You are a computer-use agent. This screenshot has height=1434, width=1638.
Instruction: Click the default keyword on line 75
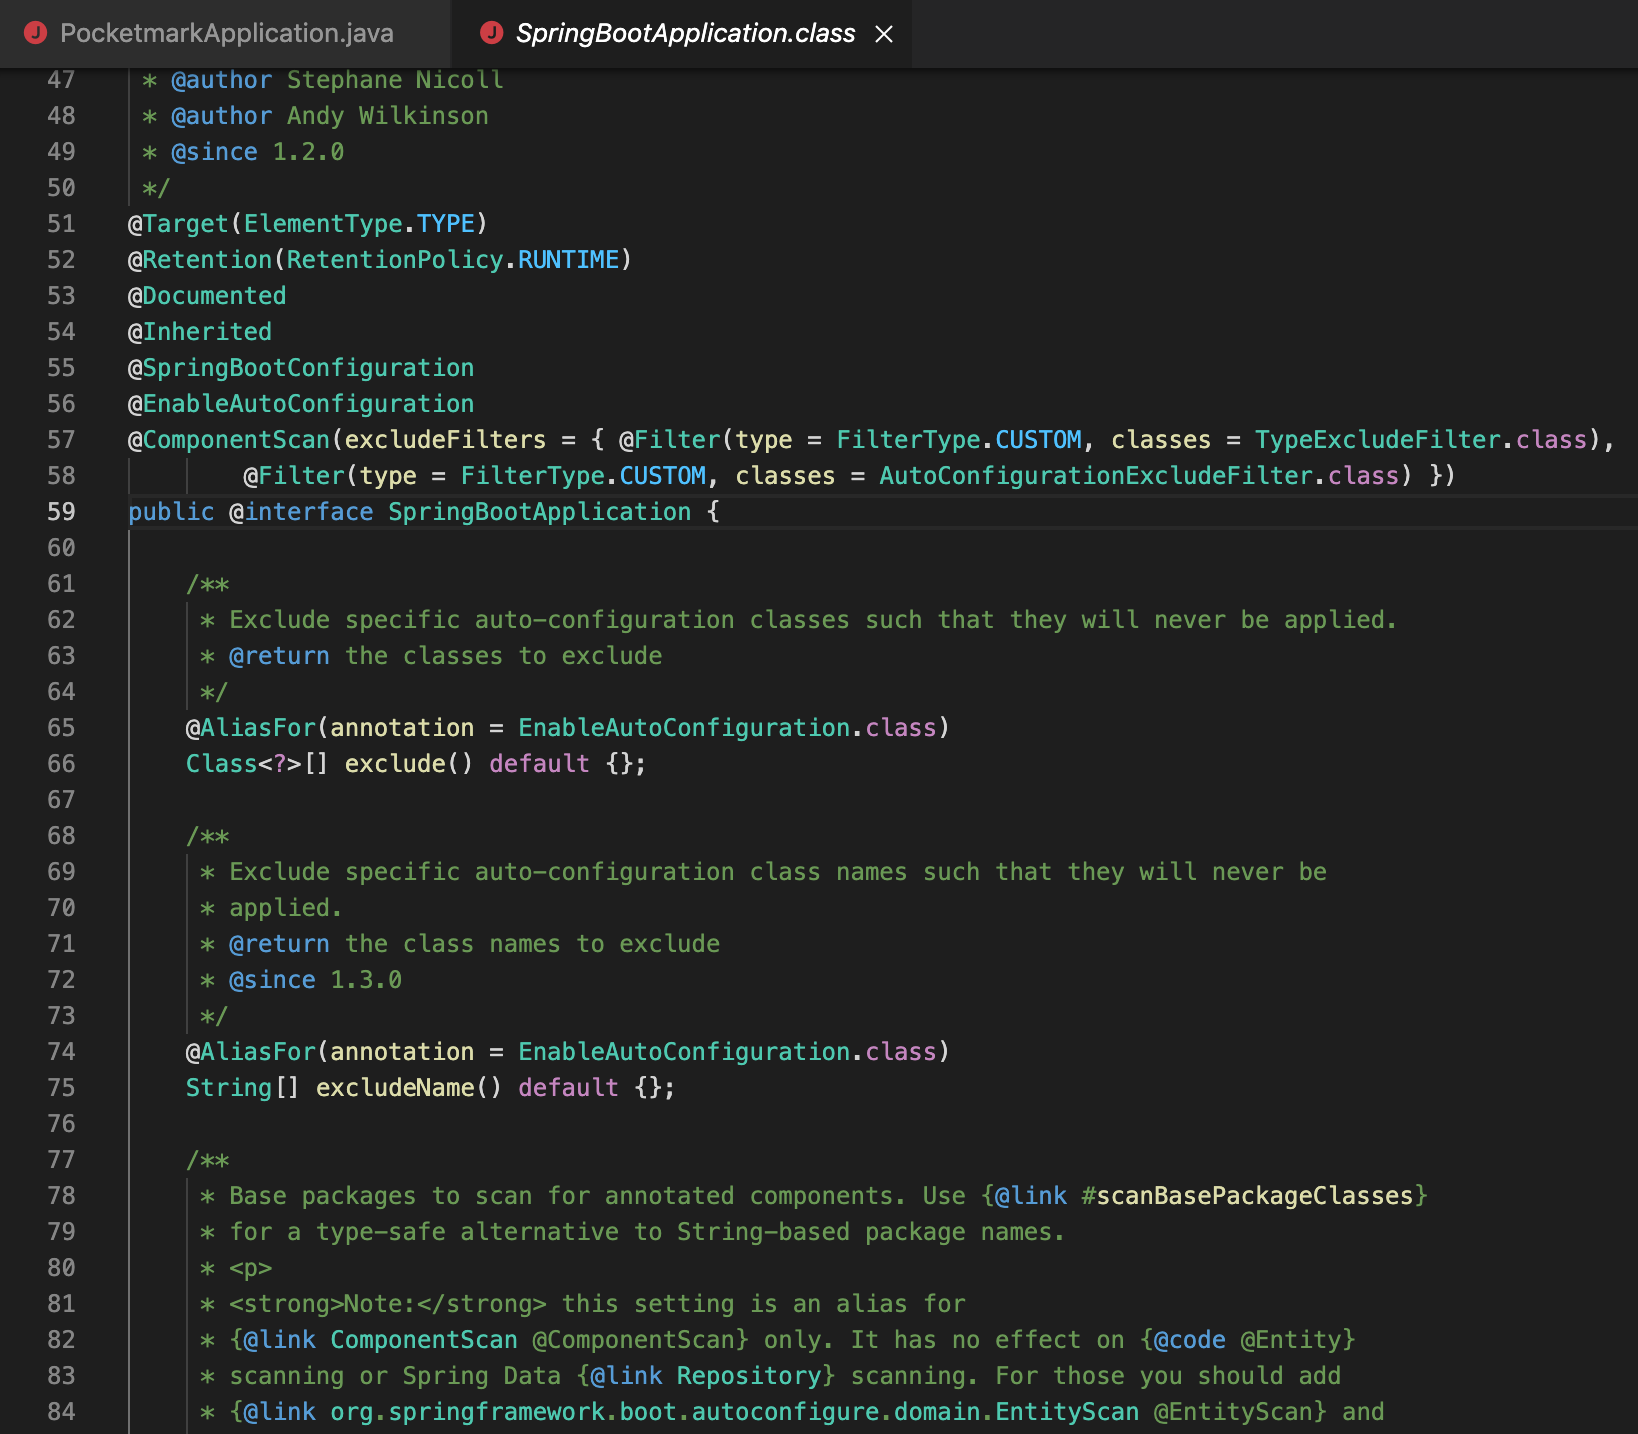[568, 1088]
